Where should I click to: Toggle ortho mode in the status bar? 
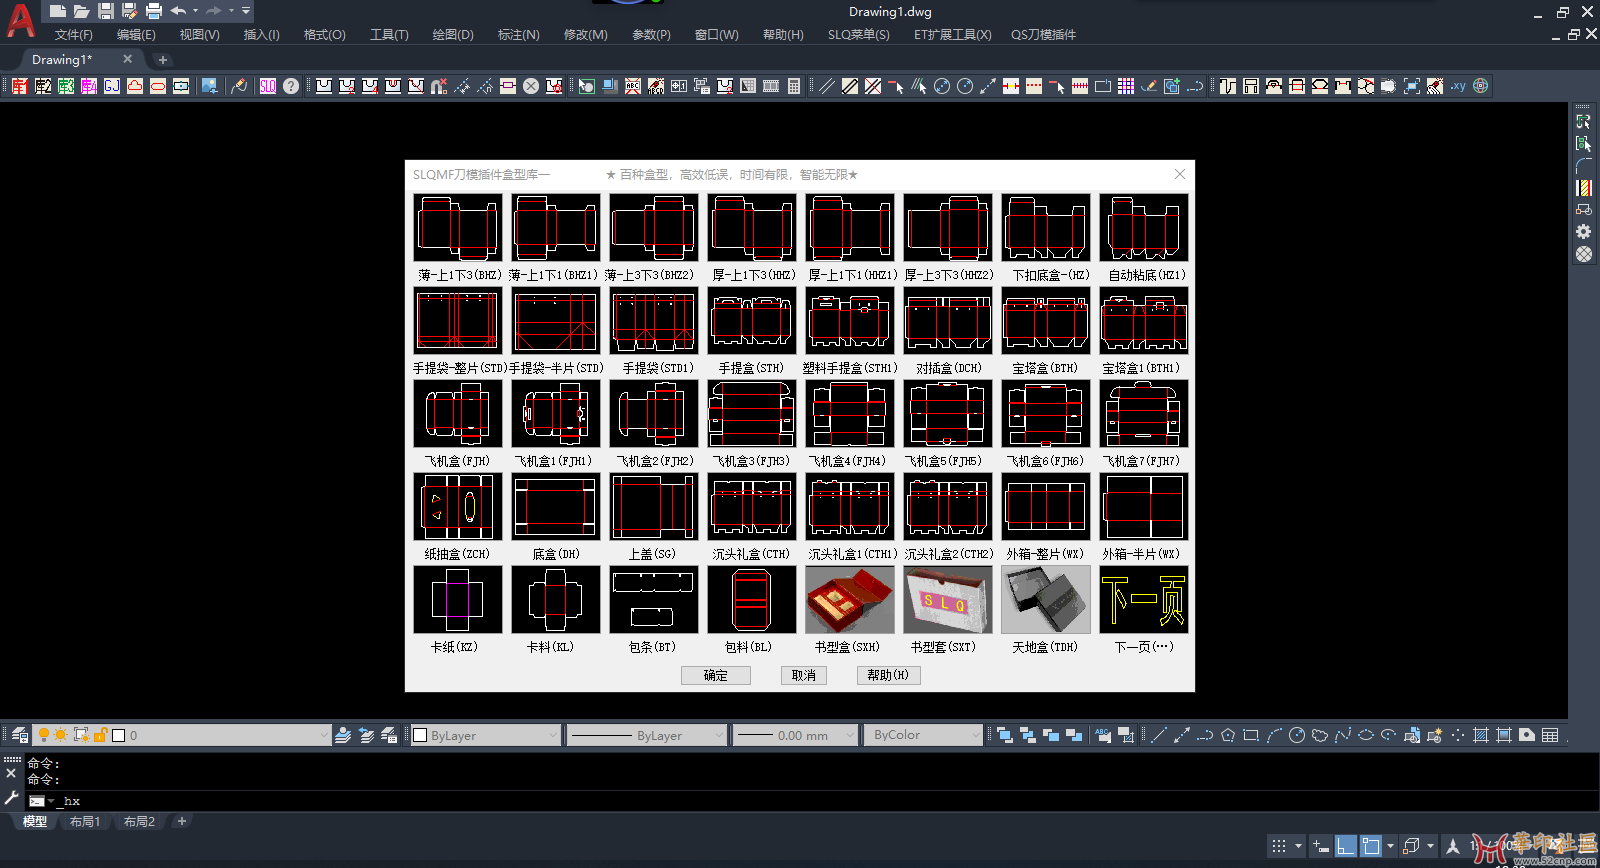(1346, 846)
